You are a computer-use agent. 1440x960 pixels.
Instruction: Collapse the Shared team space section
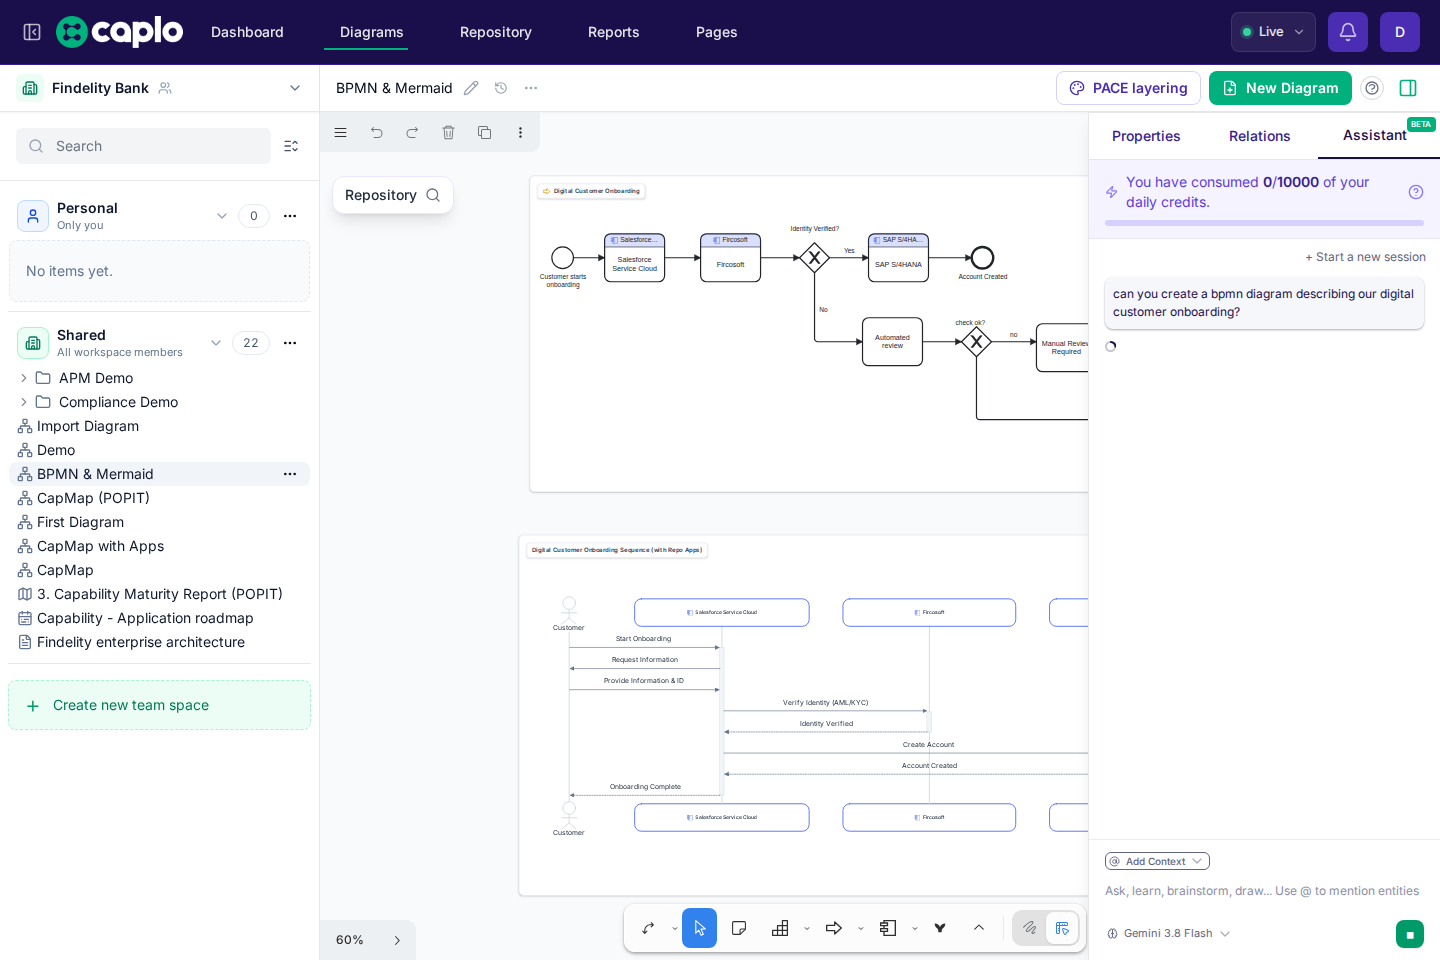pos(216,343)
